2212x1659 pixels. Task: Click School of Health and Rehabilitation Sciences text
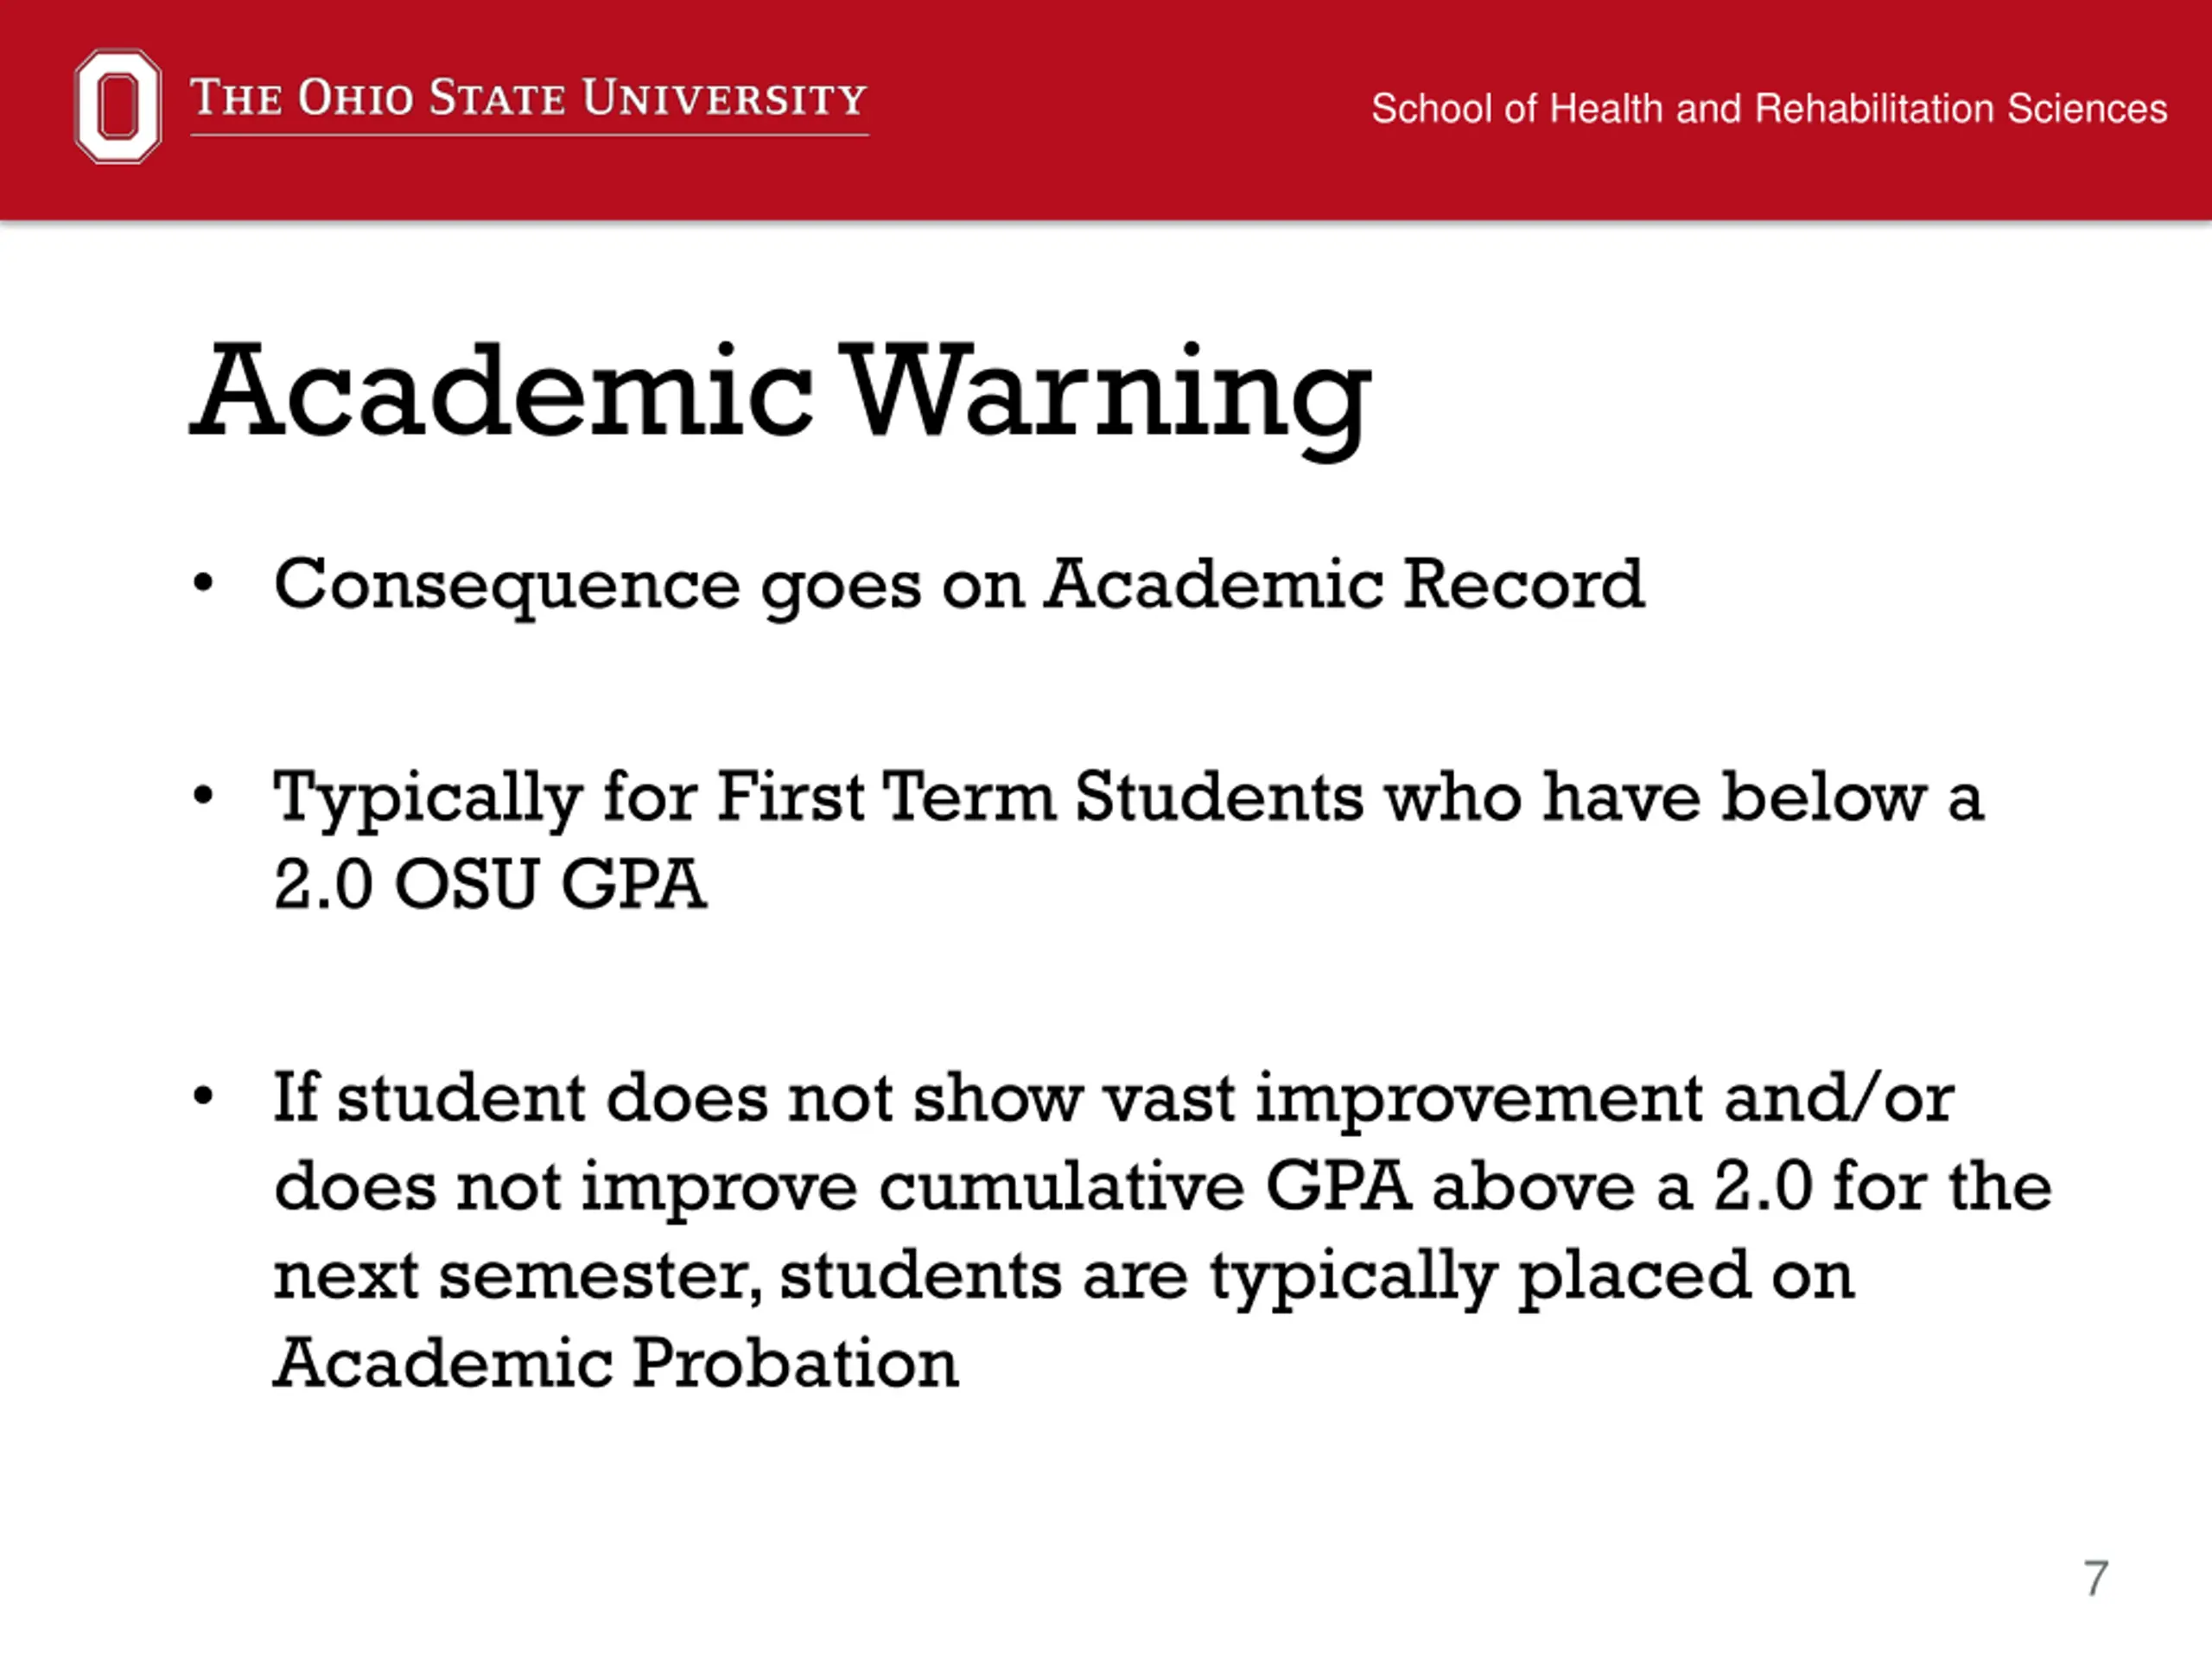point(1769,108)
